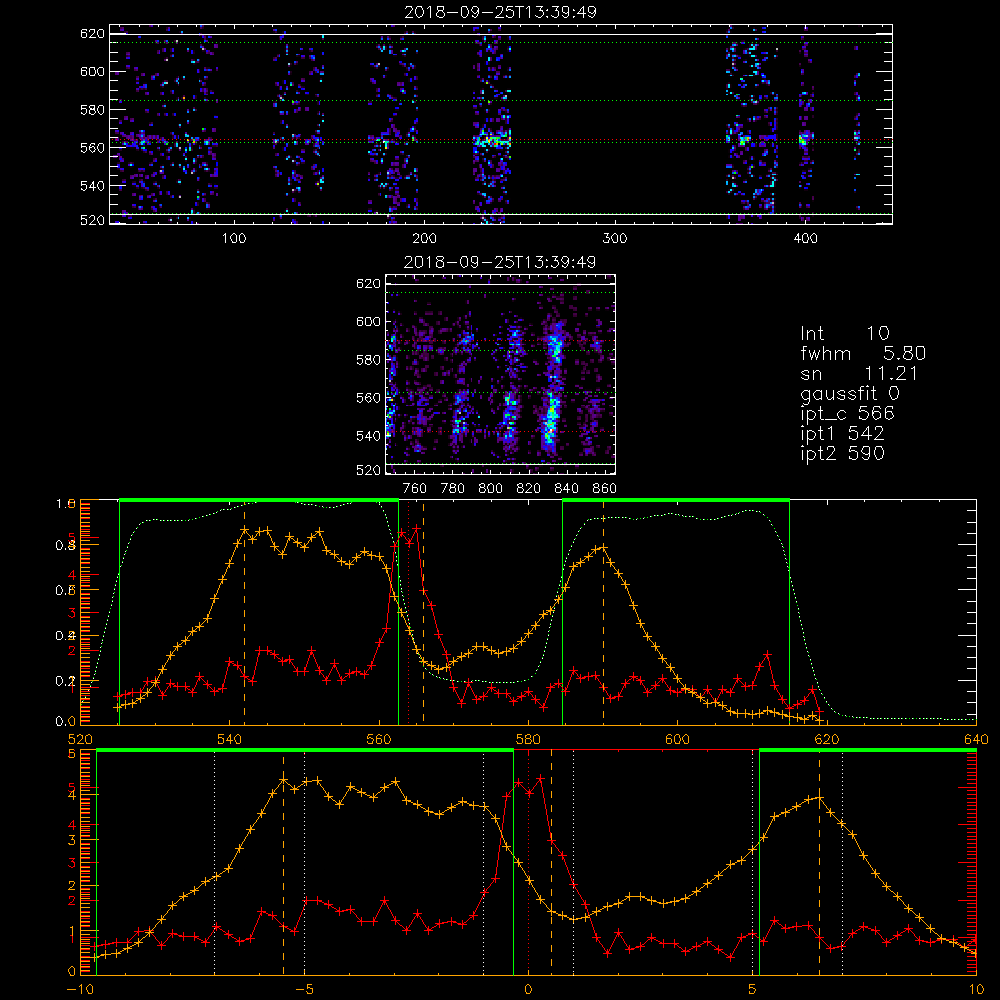Screen dimensions: 1000x1000
Task: Click the y-axis label 620 on top spectrogram
Action: (92, 33)
